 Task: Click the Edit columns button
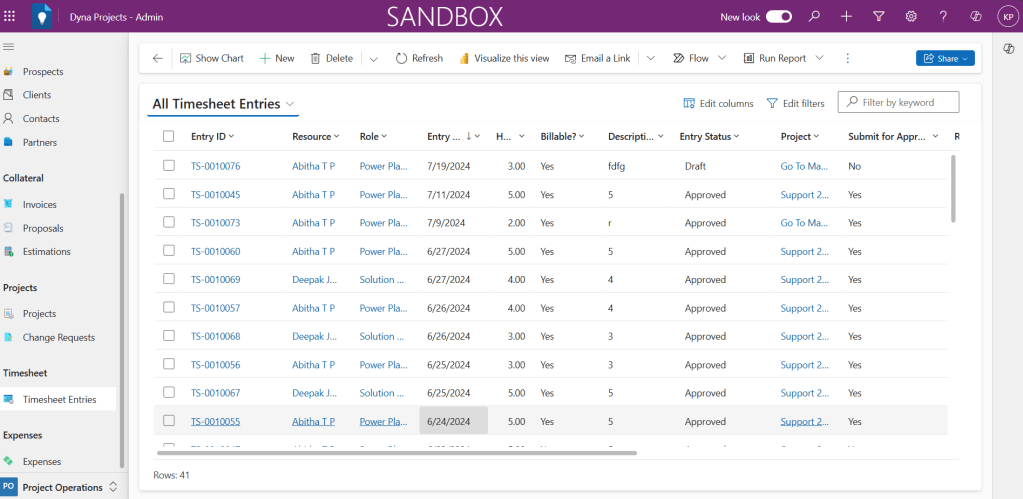click(x=718, y=103)
